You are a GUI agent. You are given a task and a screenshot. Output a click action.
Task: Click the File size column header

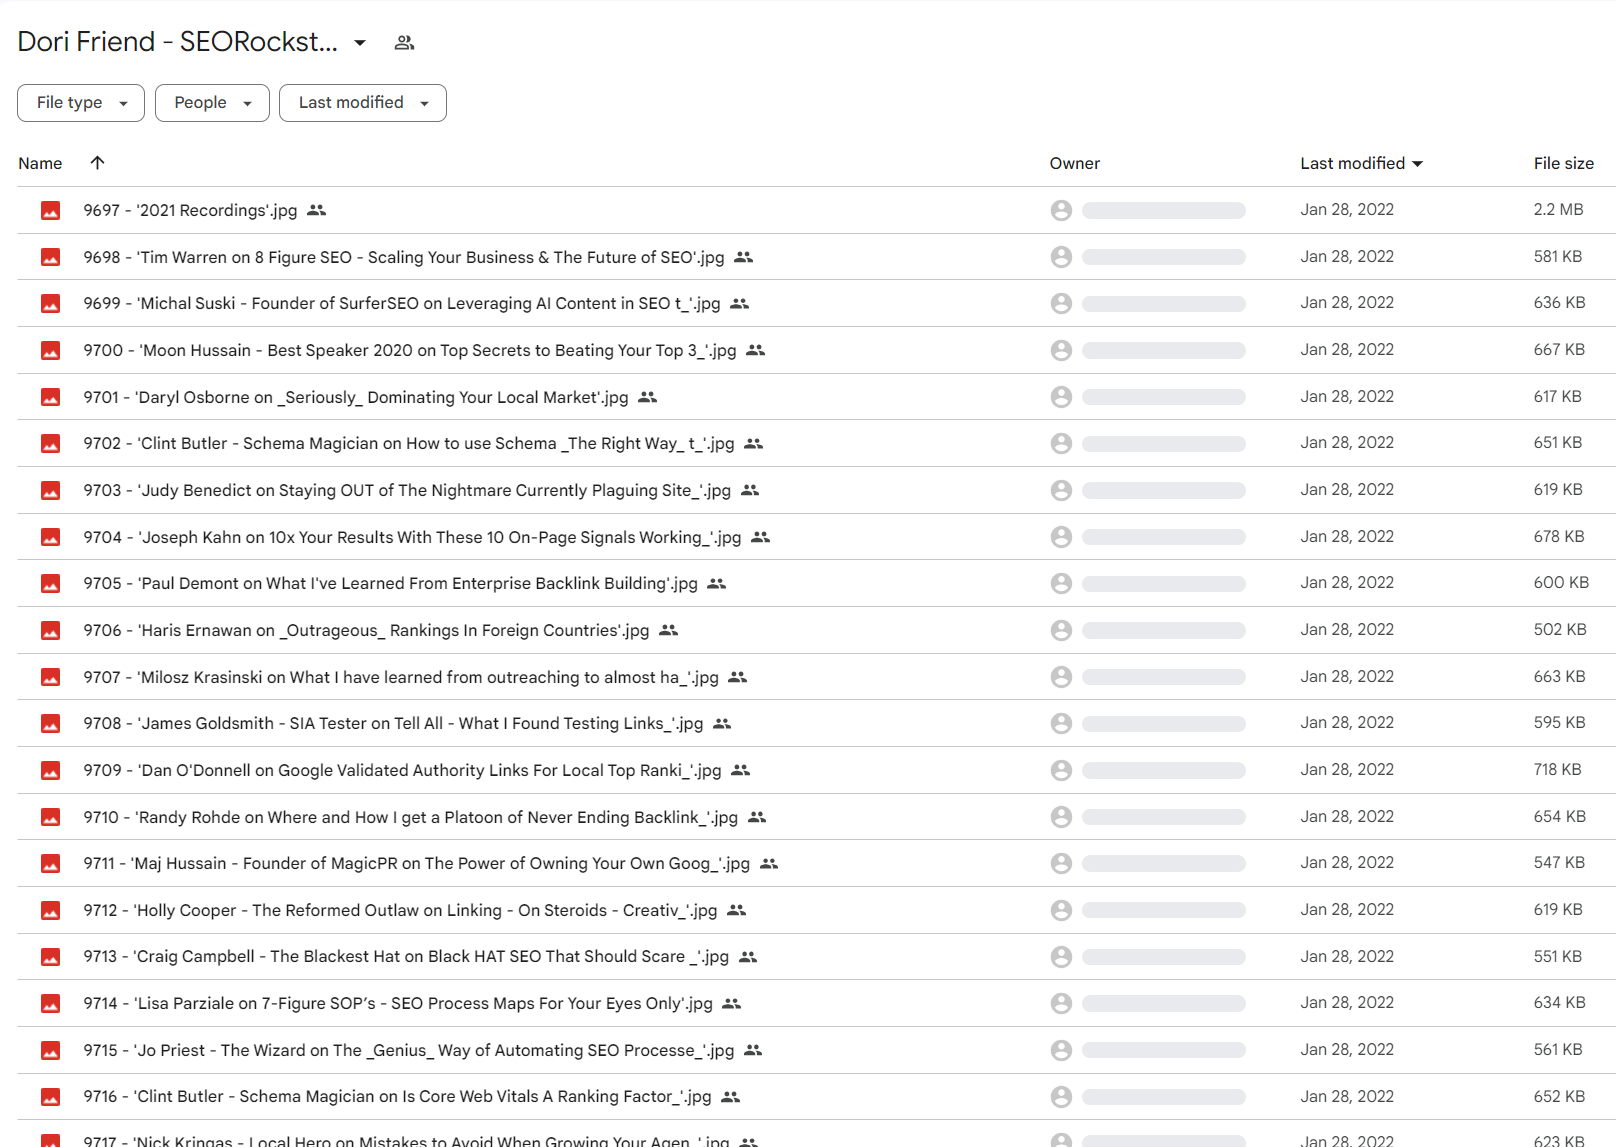tap(1564, 163)
